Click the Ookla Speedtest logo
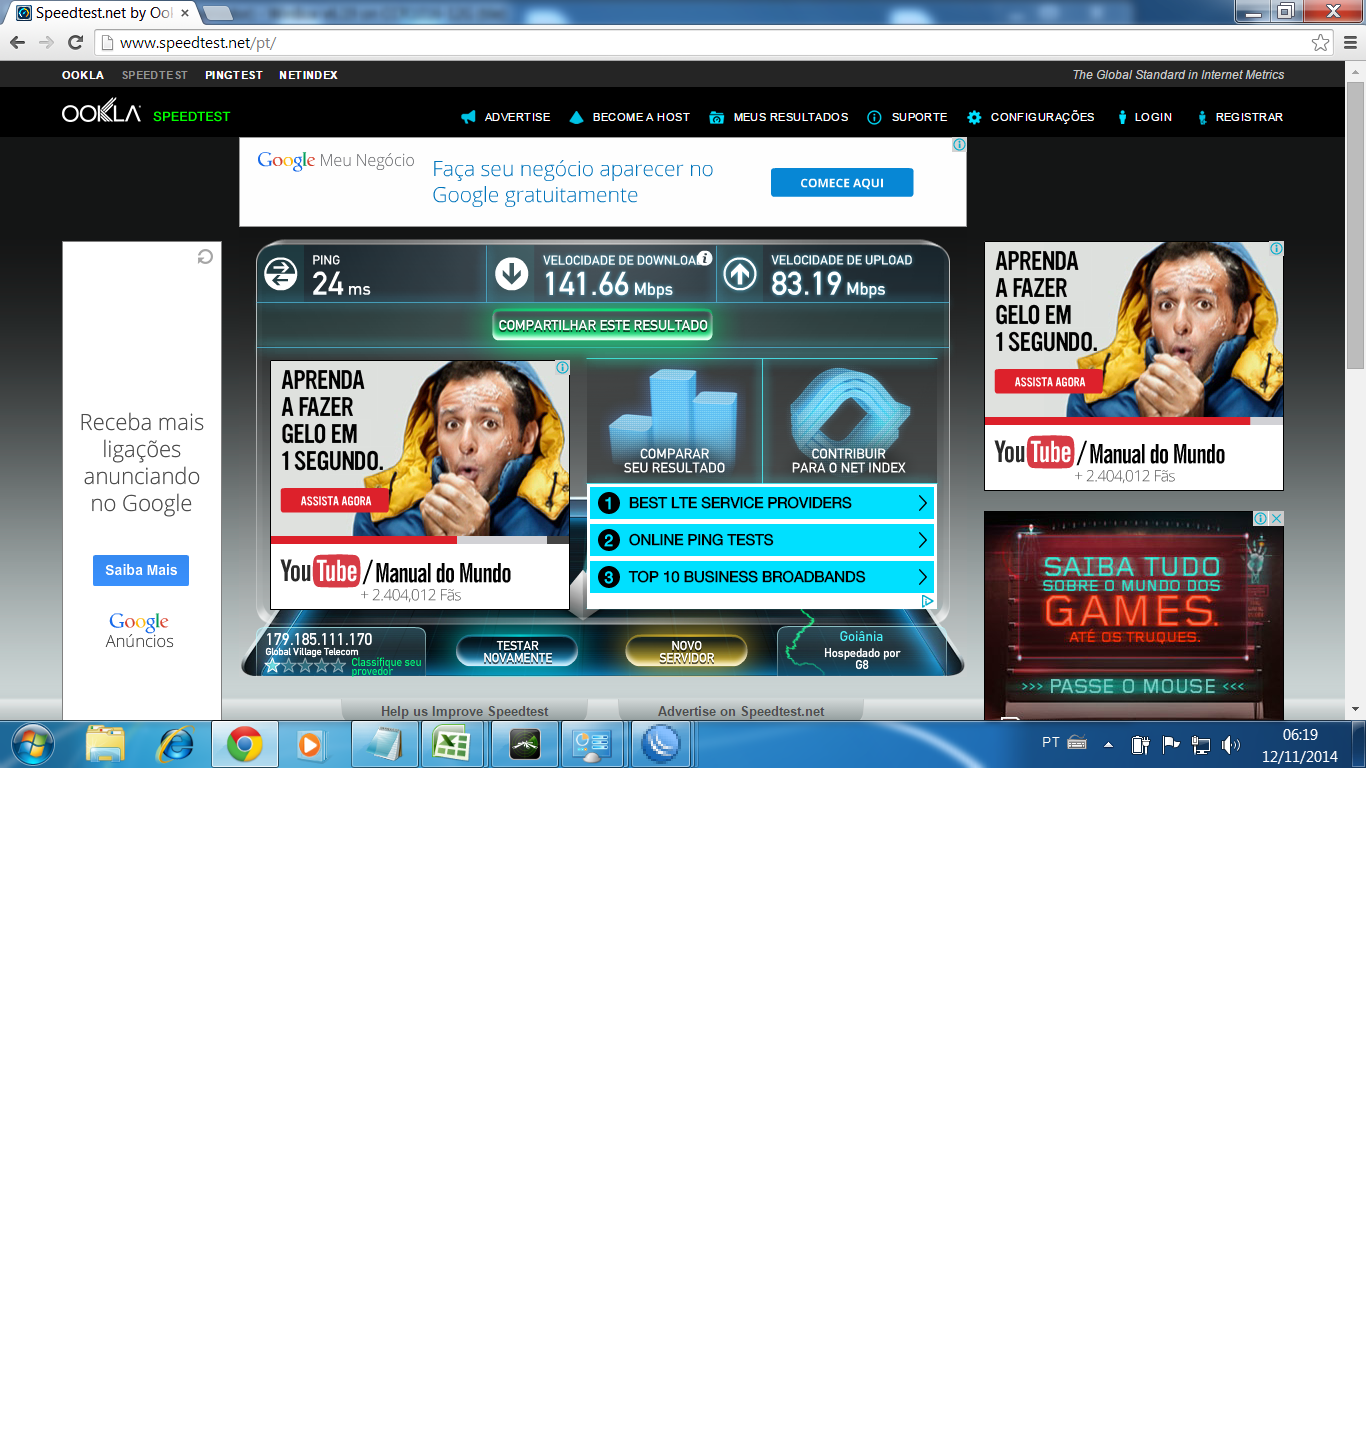 coord(146,113)
